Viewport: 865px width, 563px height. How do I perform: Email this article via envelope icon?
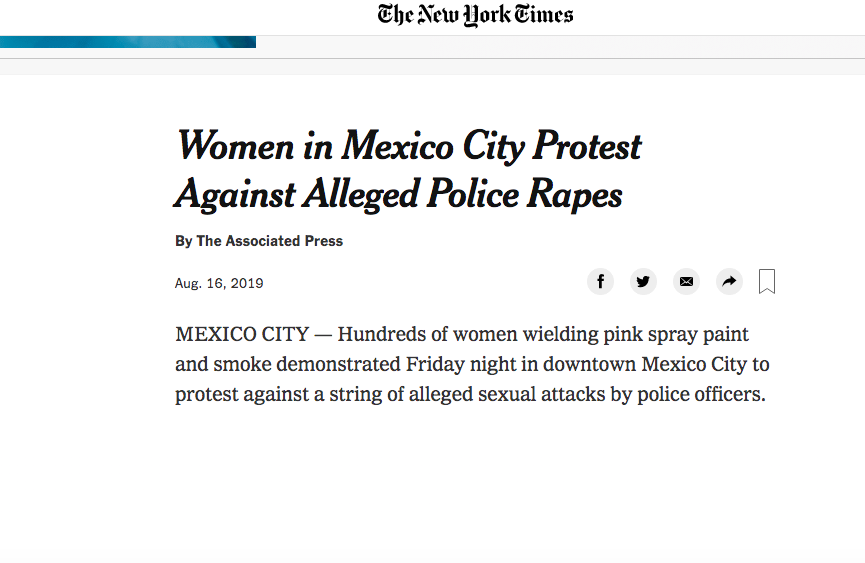[686, 282]
